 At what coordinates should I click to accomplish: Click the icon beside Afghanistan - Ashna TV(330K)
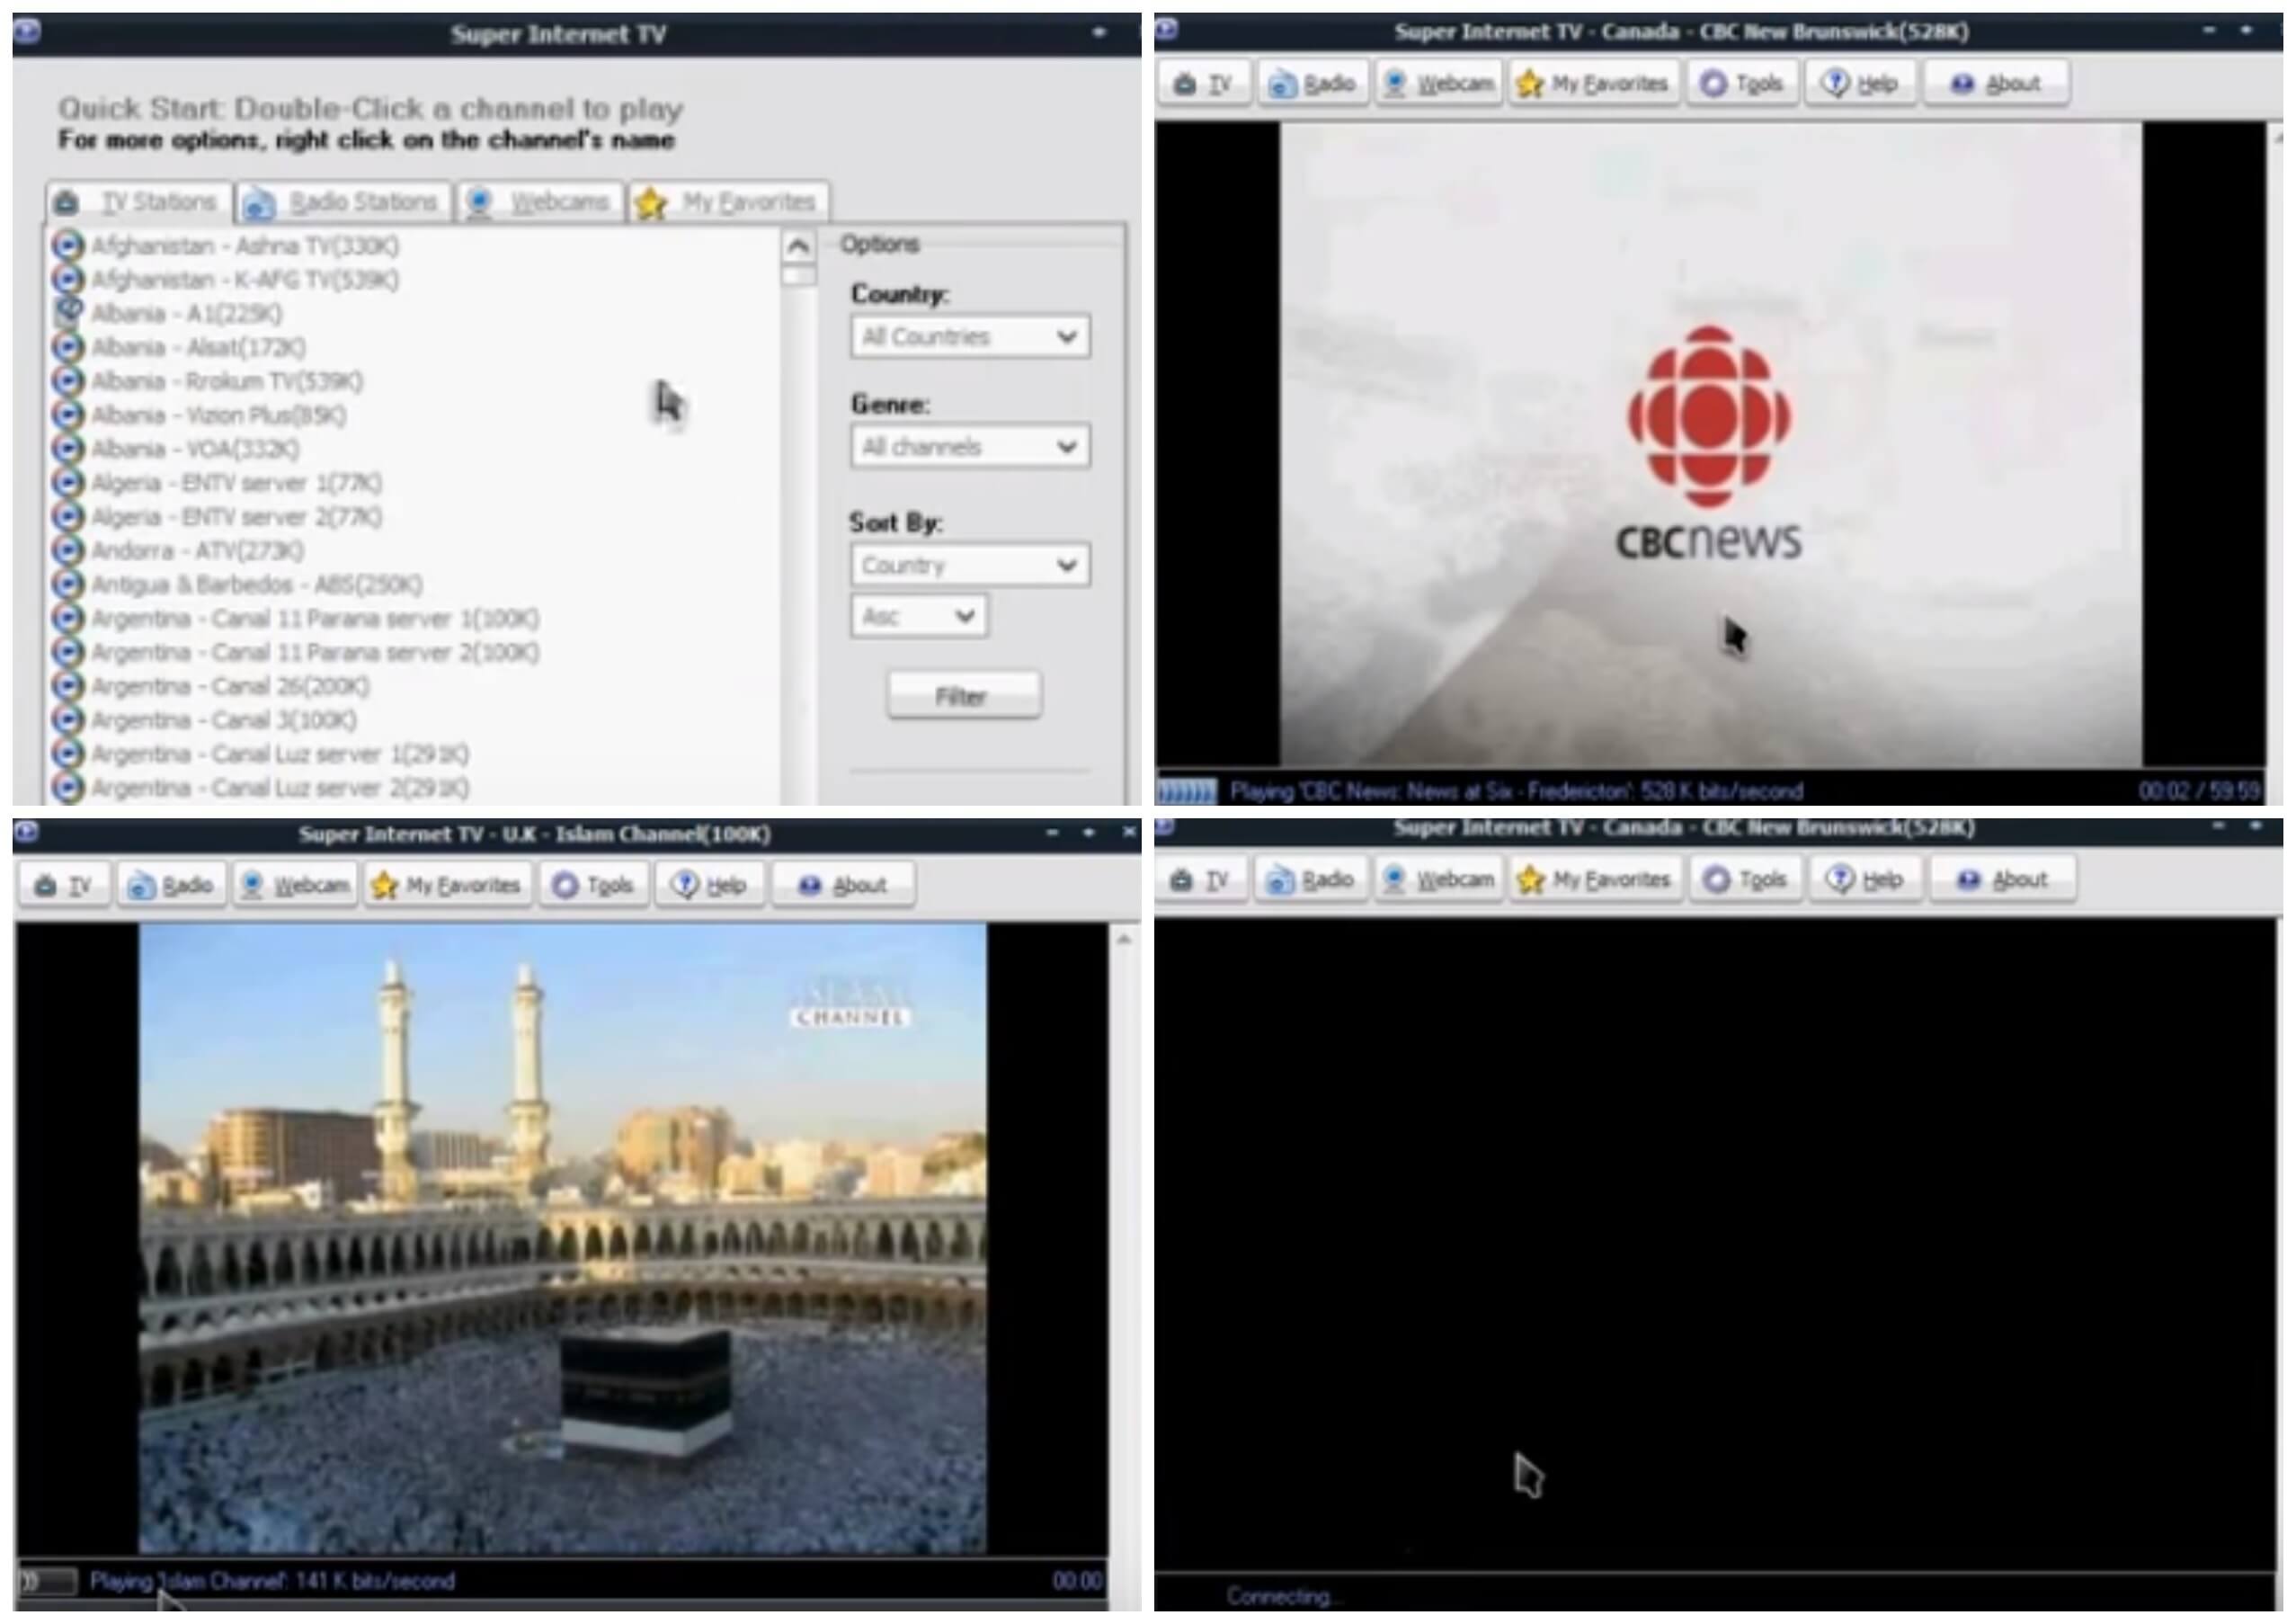pos(67,245)
